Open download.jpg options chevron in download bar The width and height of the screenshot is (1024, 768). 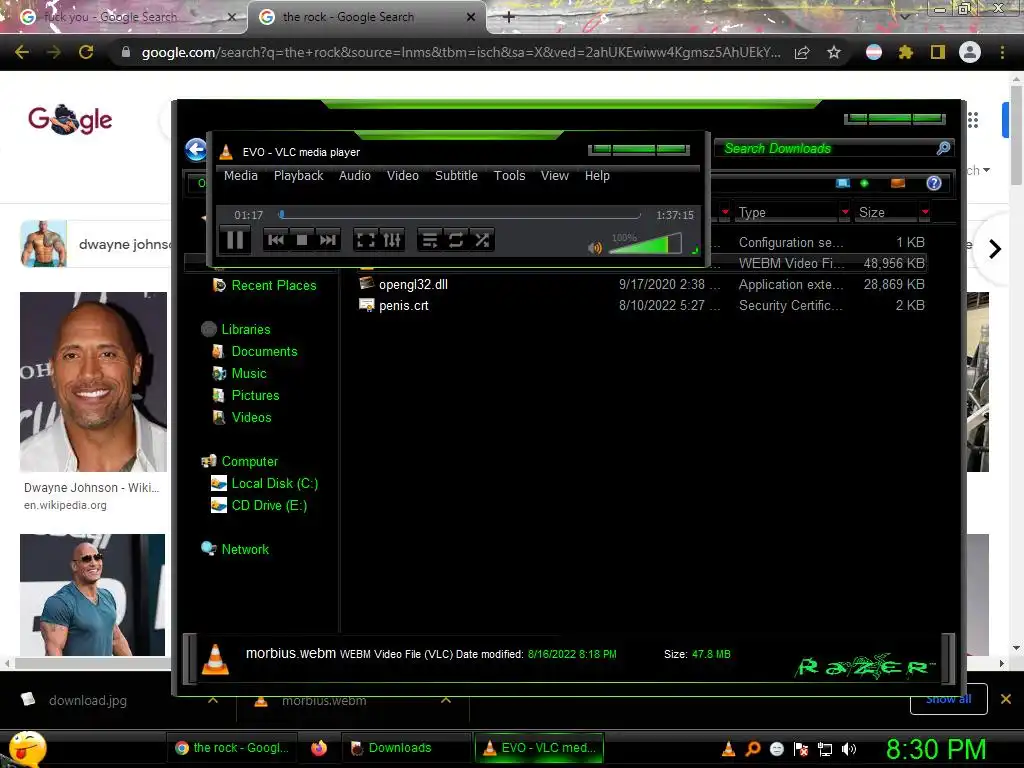pyautogui.click(x=213, y=700)
